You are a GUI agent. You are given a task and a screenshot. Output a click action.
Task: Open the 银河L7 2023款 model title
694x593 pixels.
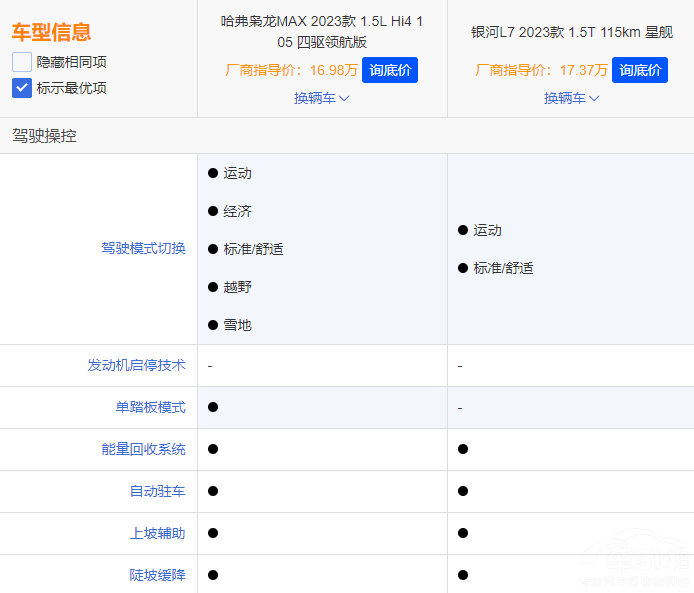tap(572, 32)
